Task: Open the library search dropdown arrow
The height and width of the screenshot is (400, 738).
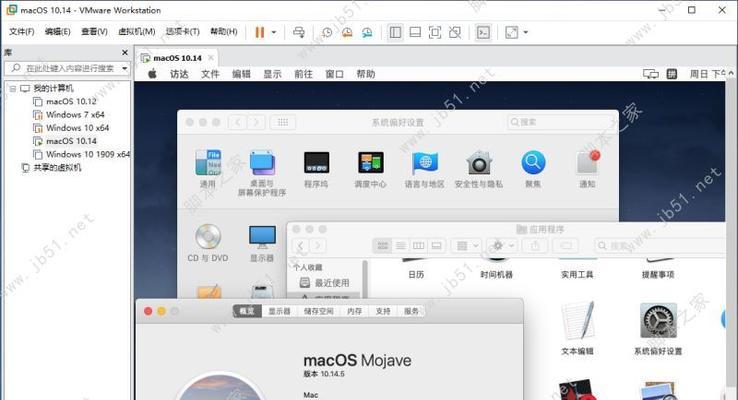Action: point(124,68)
